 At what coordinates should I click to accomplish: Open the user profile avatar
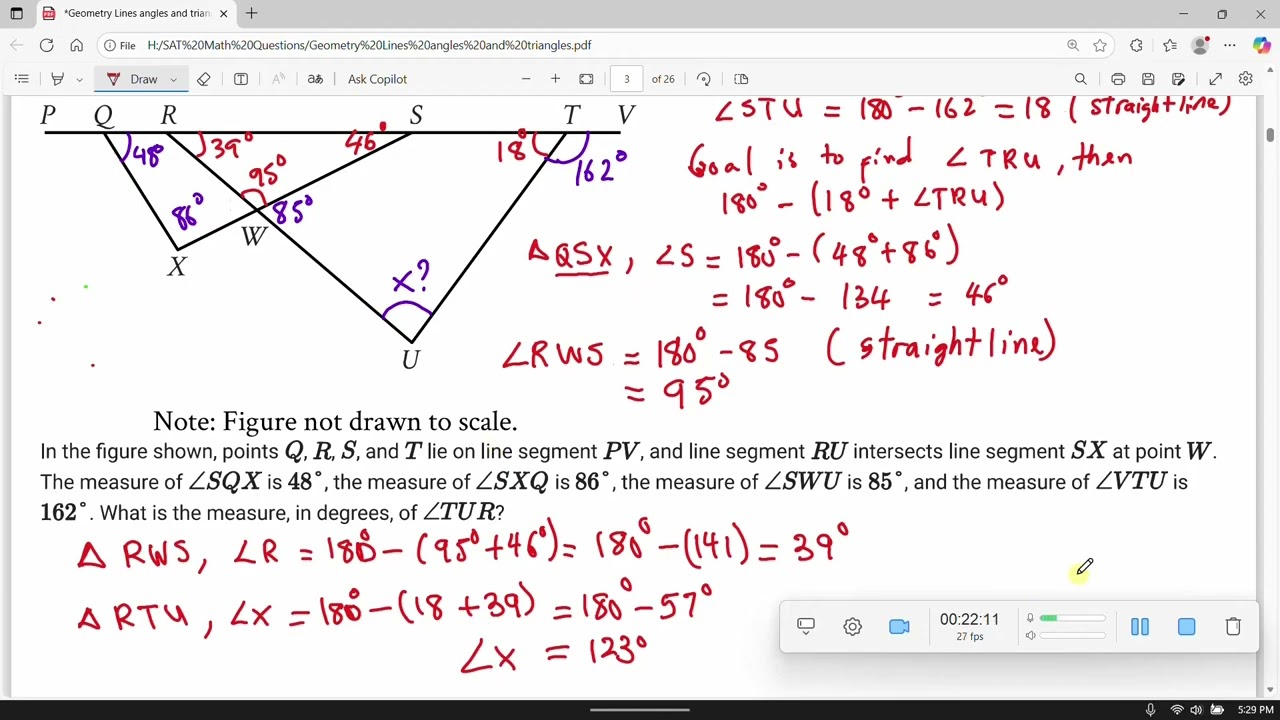(1201, 45)
